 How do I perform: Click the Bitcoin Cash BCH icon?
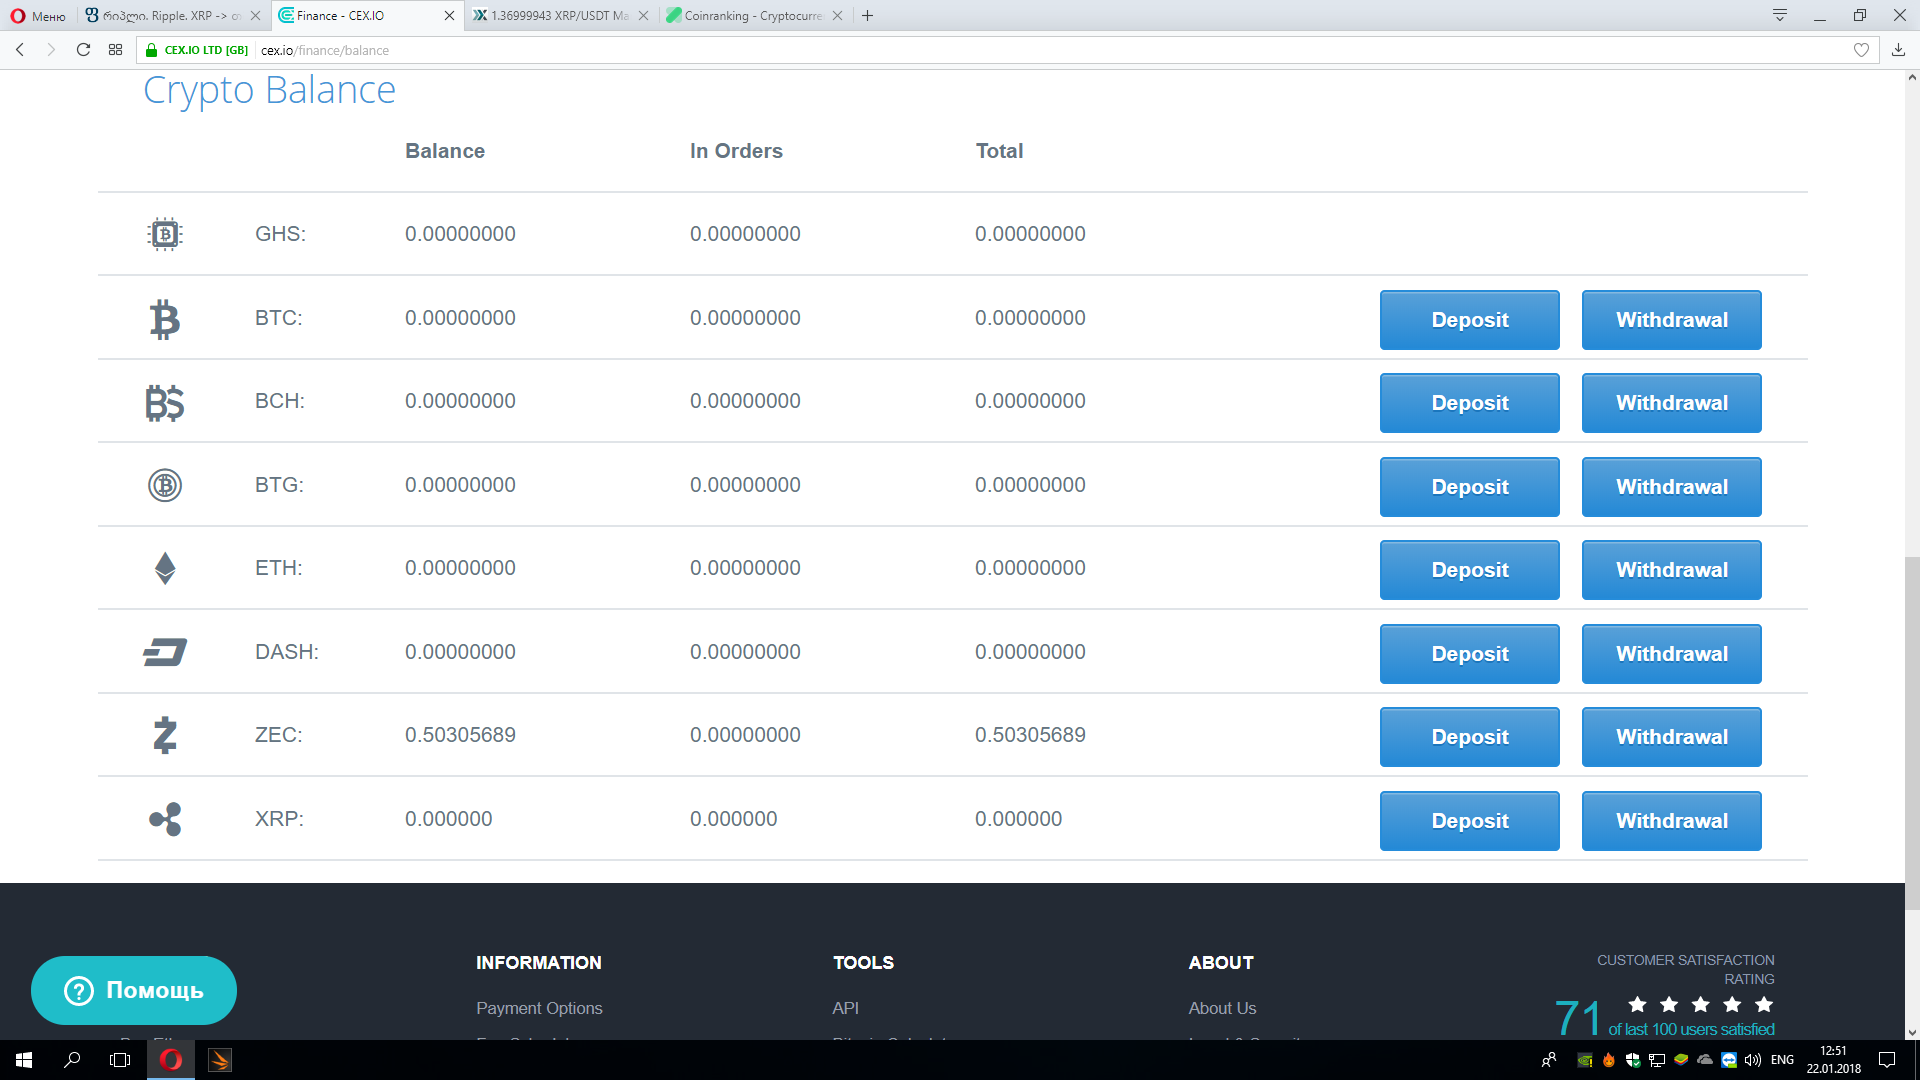165,403
